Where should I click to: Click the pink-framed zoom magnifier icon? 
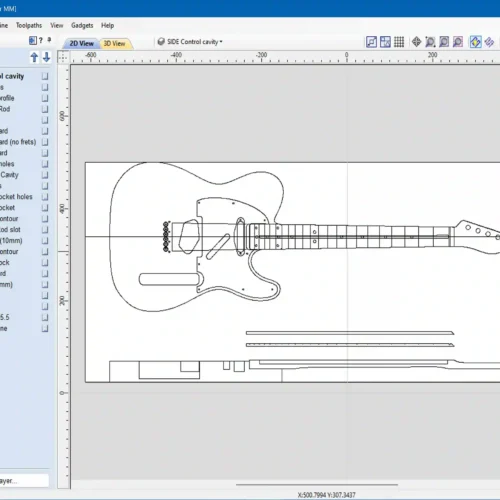tap(458, 42)
